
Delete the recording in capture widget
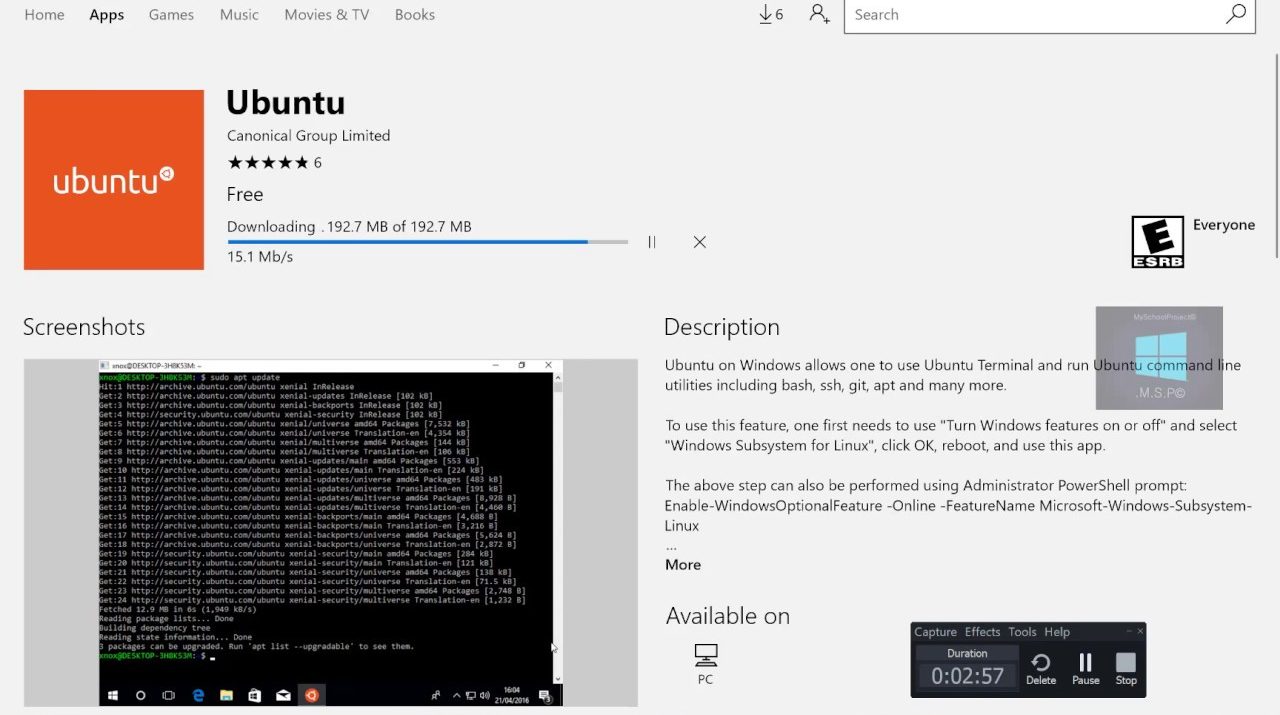coord(1041,668)
